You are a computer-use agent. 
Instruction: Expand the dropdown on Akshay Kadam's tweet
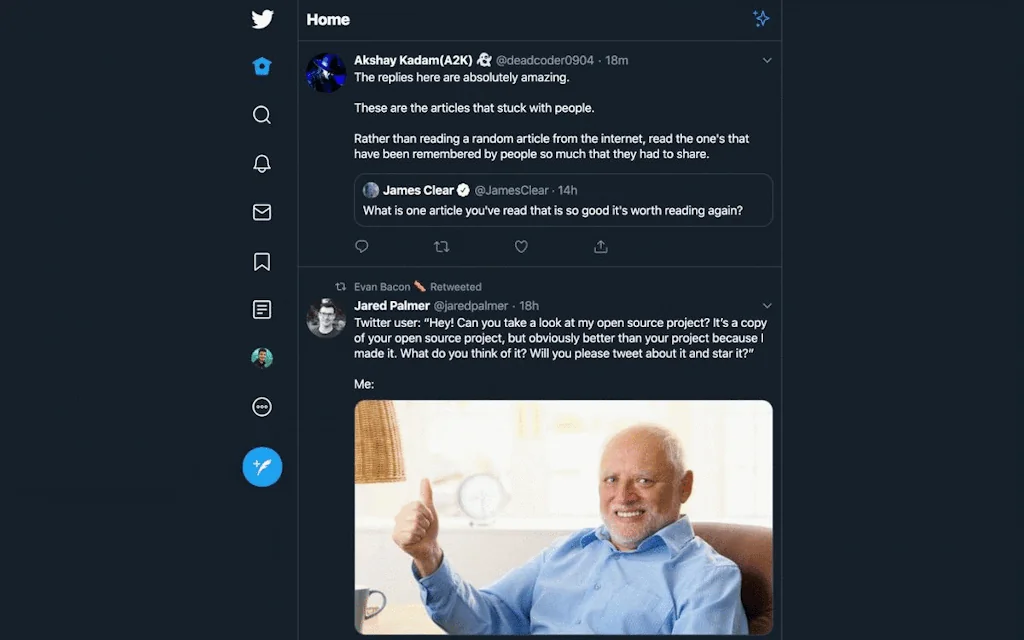click(766, 60)
